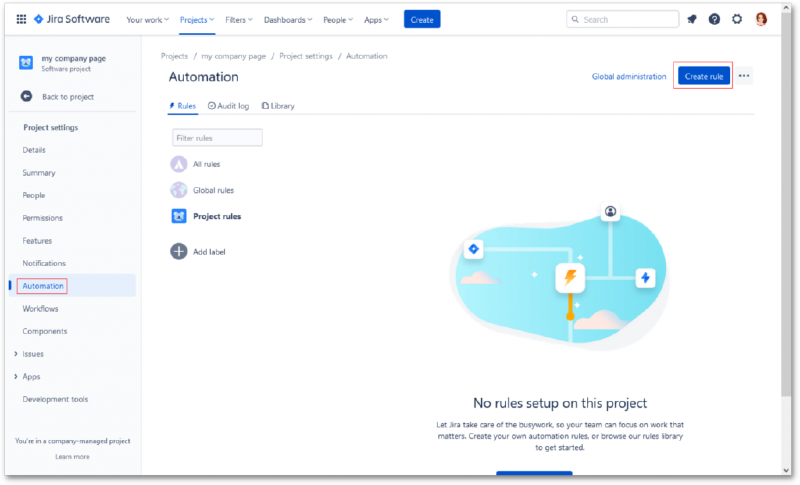This screenshot has width=800, height=485.
Task: Click the Filter rules input field
Action: (217, 138)
